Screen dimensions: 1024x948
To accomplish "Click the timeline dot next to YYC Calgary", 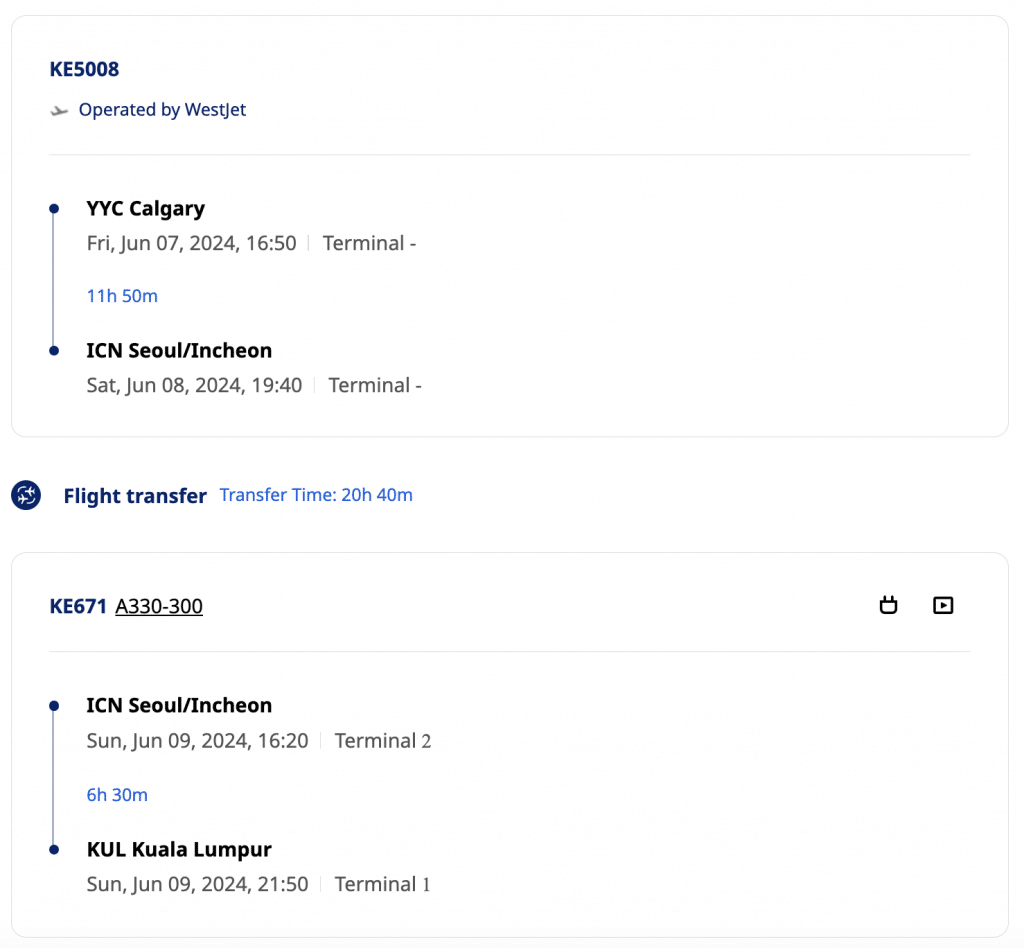I will point(54,209).
